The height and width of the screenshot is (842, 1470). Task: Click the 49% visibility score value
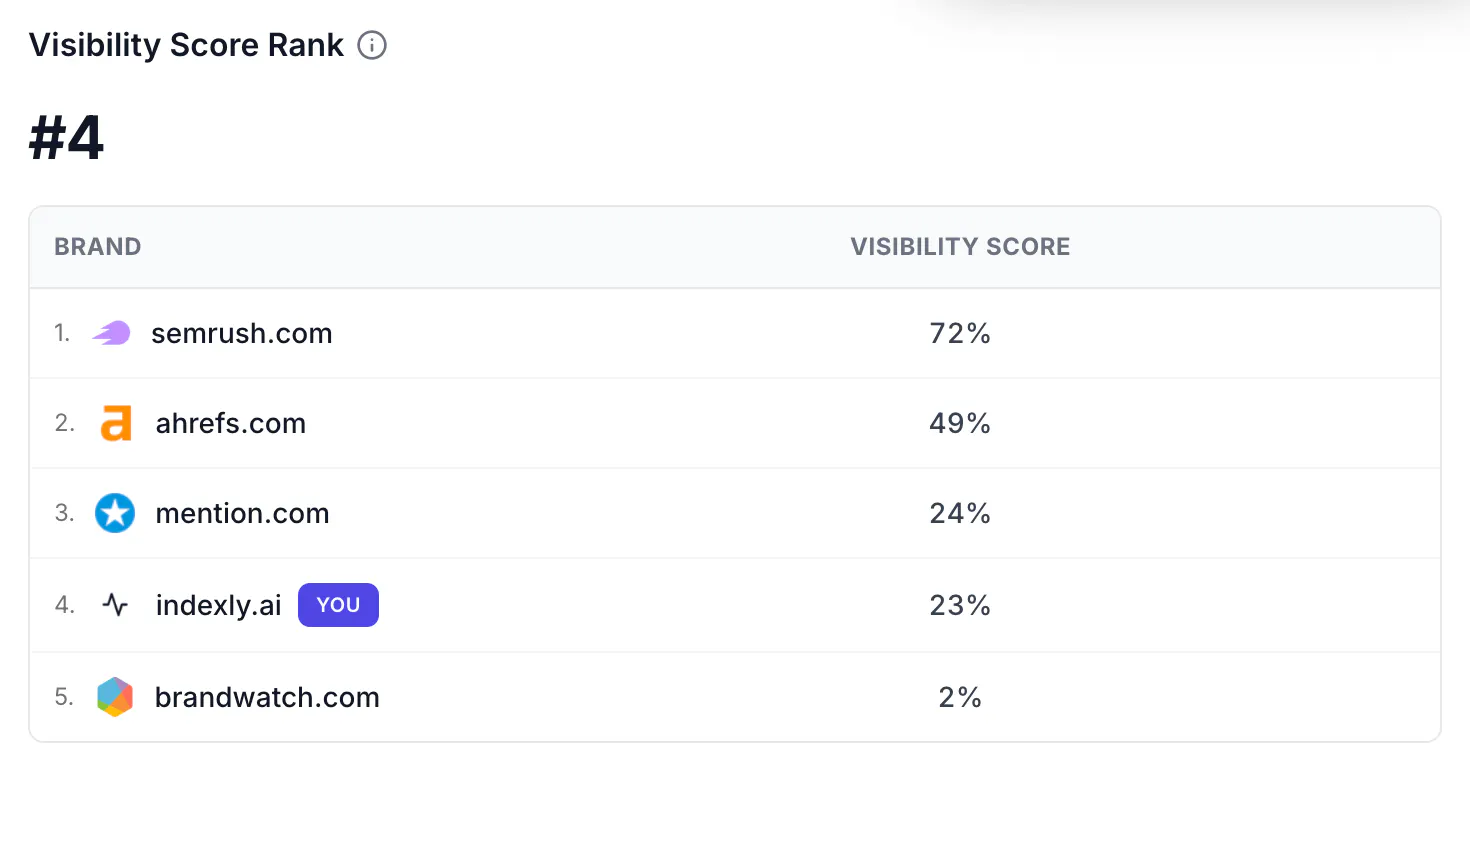[x=960, y=423]
